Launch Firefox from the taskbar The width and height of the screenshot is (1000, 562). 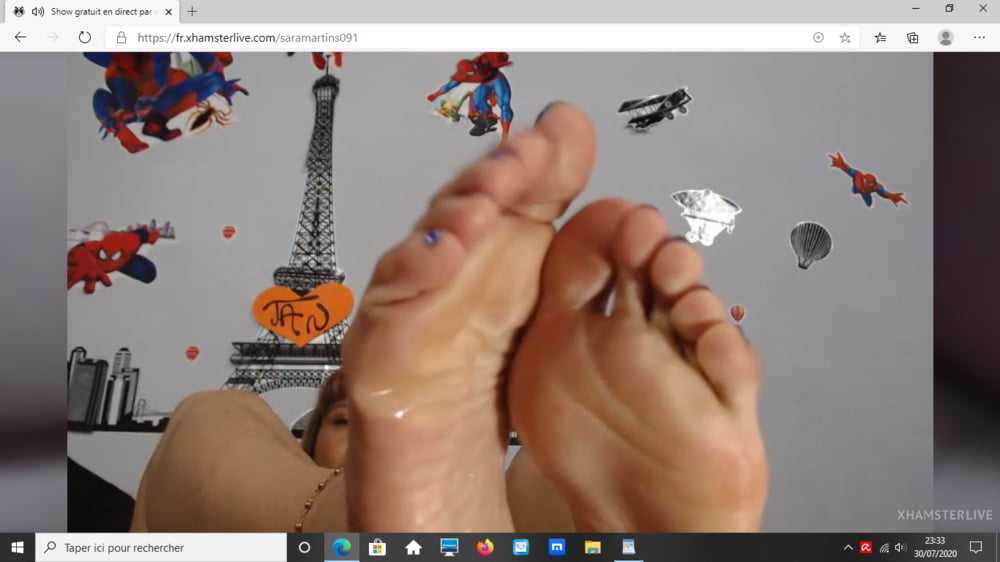click(x=485, y=547)
